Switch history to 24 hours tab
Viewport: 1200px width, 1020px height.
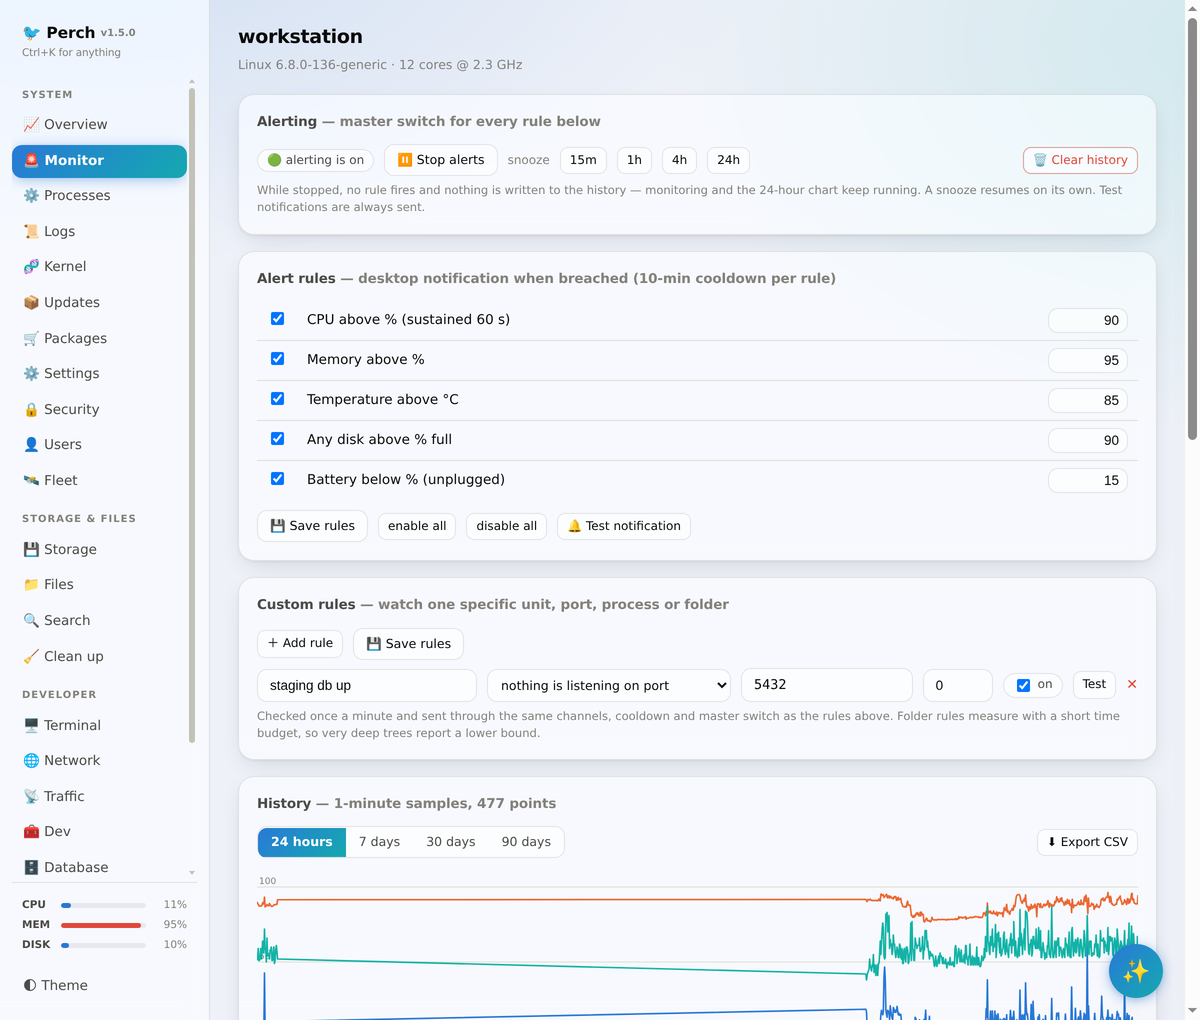(x=301, y=842)
